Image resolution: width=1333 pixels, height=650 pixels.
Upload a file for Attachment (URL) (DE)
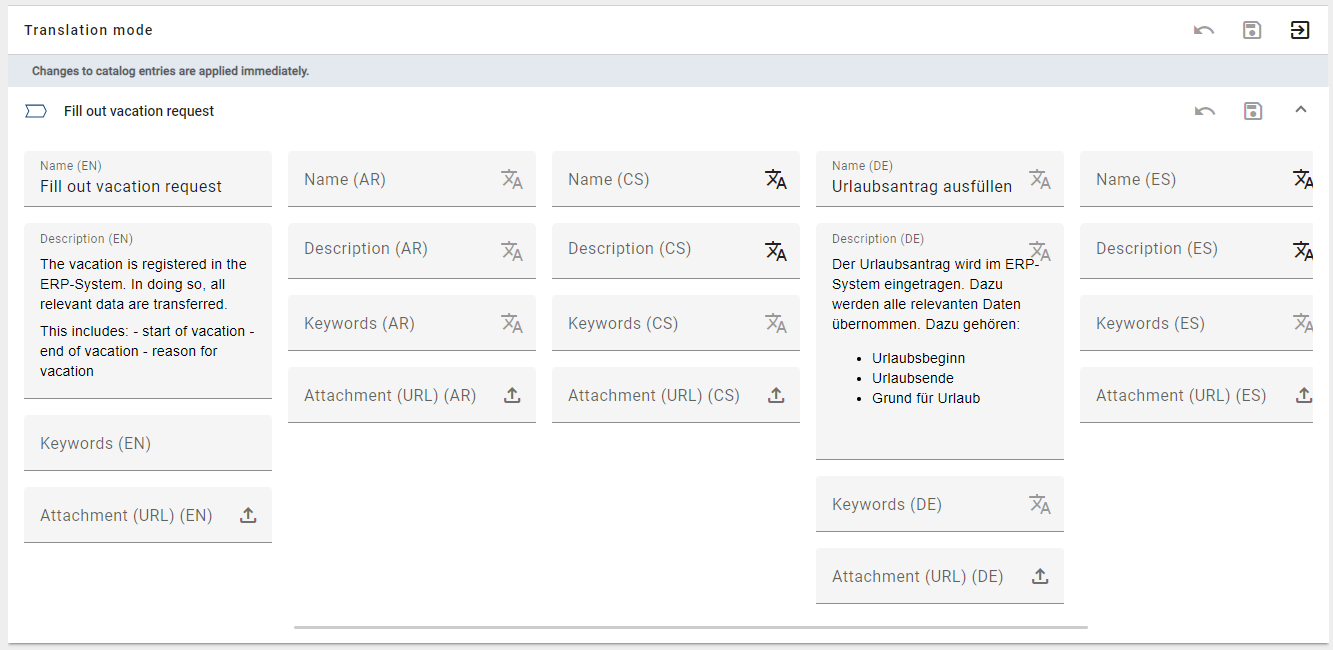click(1040, 576)
